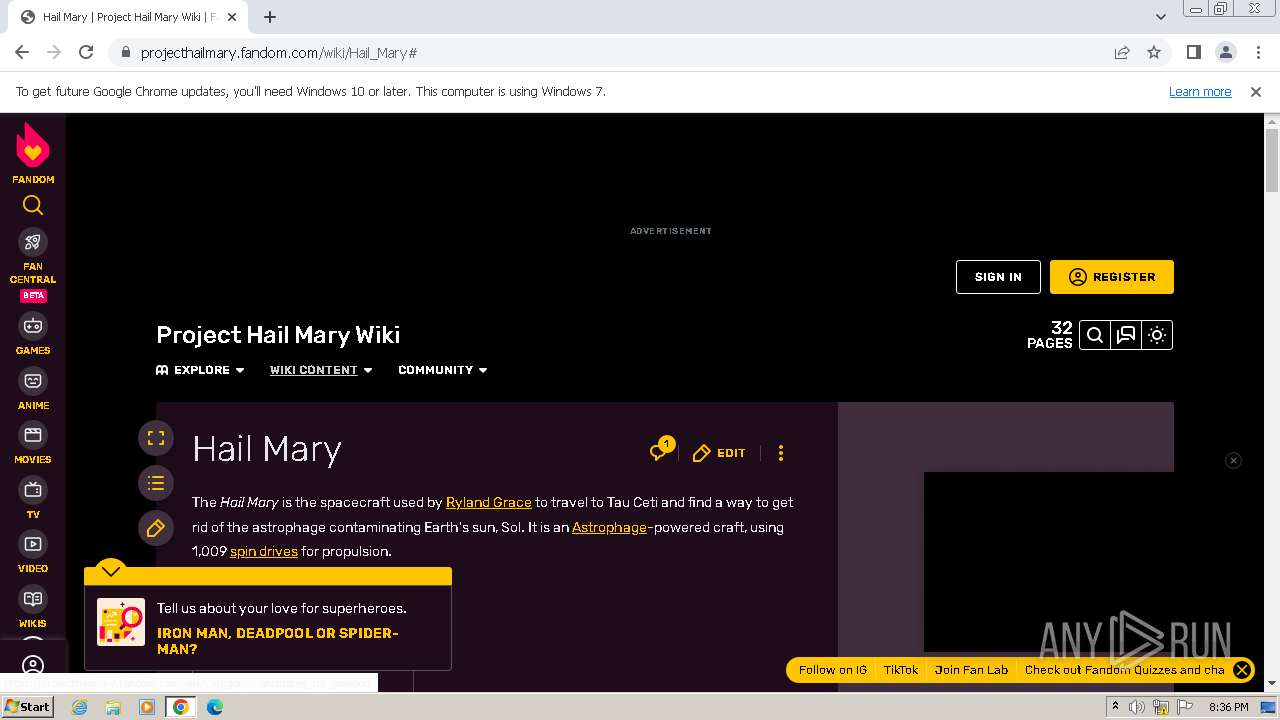This screenshot has height=720, width=1280.
Task: Click the Register button
Action: 1112,277
